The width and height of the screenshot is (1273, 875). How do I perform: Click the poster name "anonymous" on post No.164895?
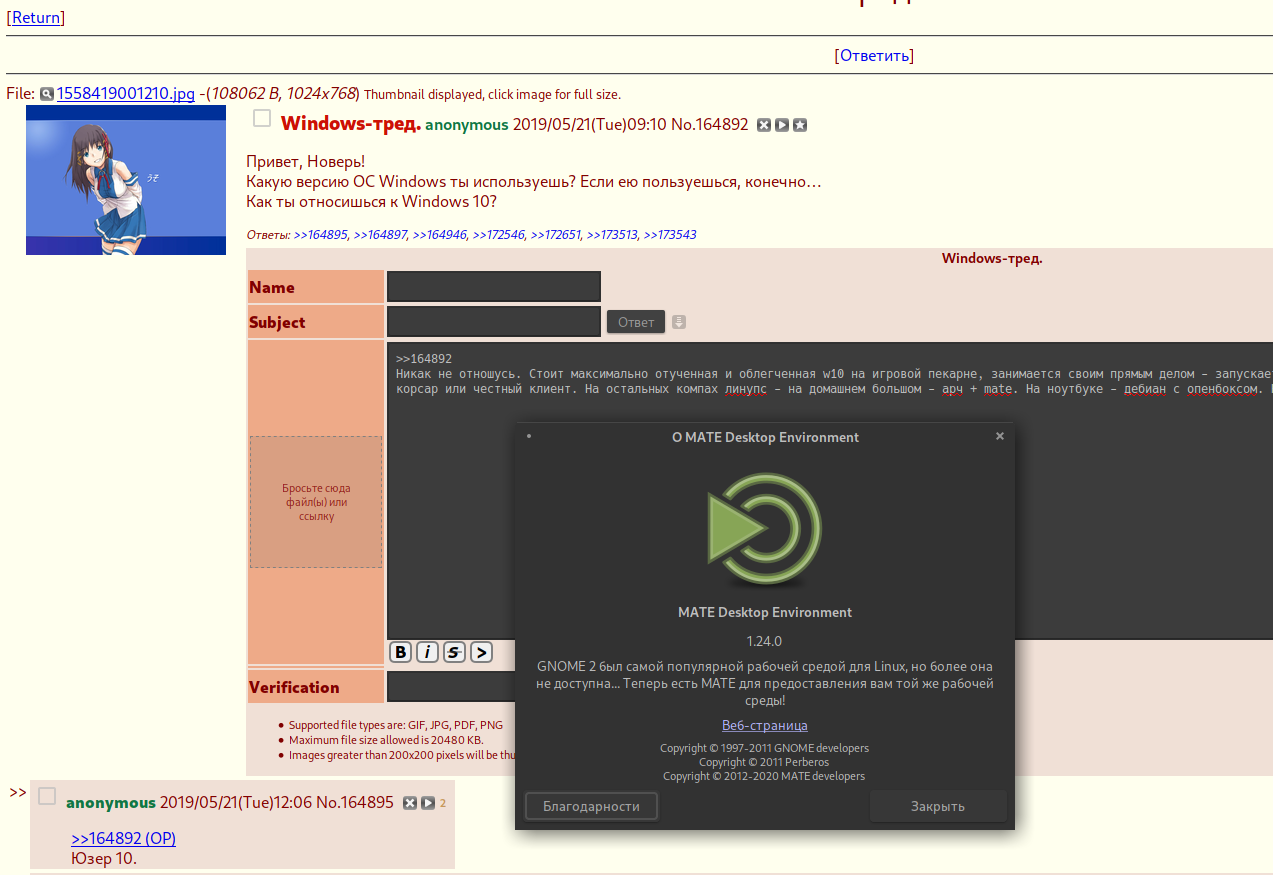click(x=111, y=803)
